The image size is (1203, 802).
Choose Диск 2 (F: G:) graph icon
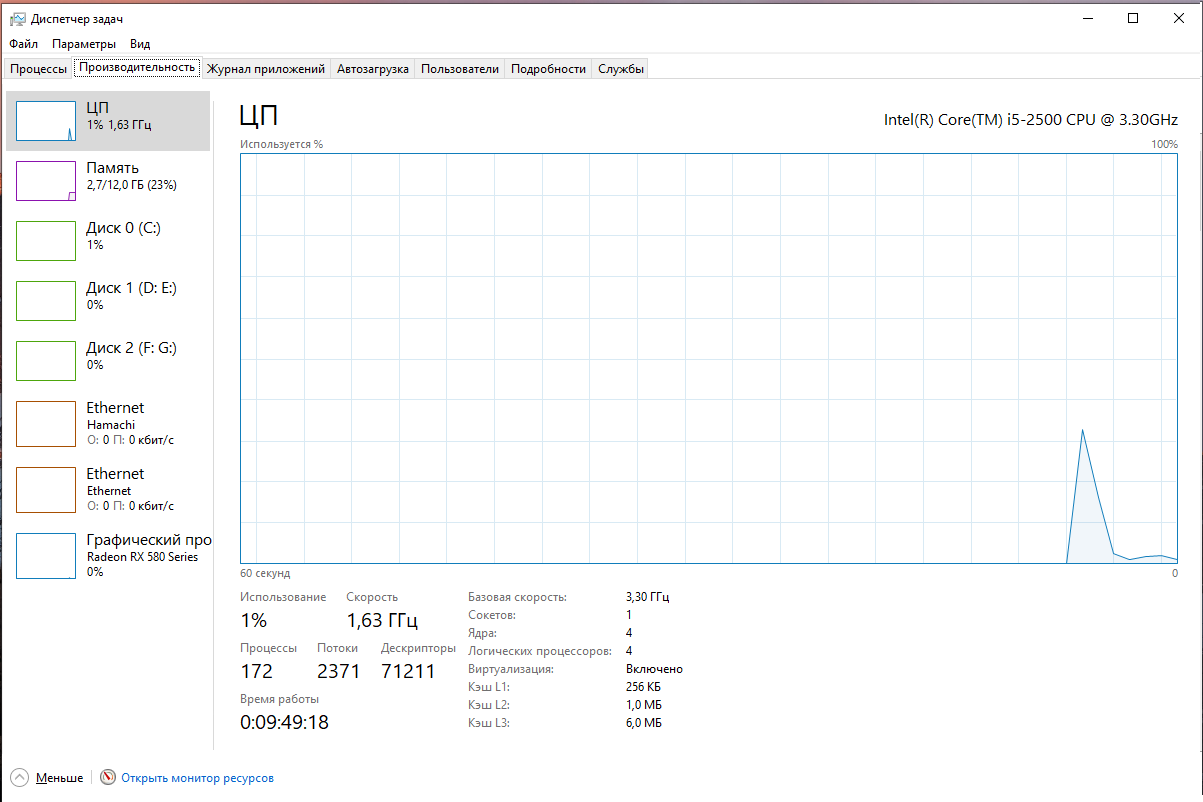tap(46, 361)
